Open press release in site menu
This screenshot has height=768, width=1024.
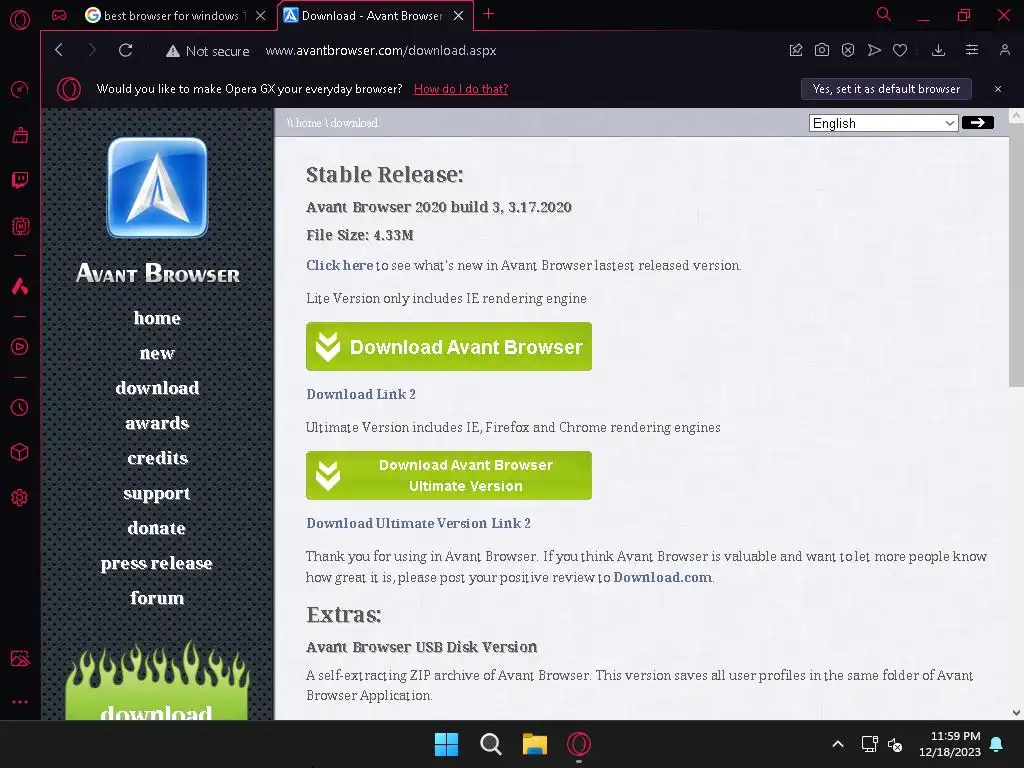(x=157, y=563)
